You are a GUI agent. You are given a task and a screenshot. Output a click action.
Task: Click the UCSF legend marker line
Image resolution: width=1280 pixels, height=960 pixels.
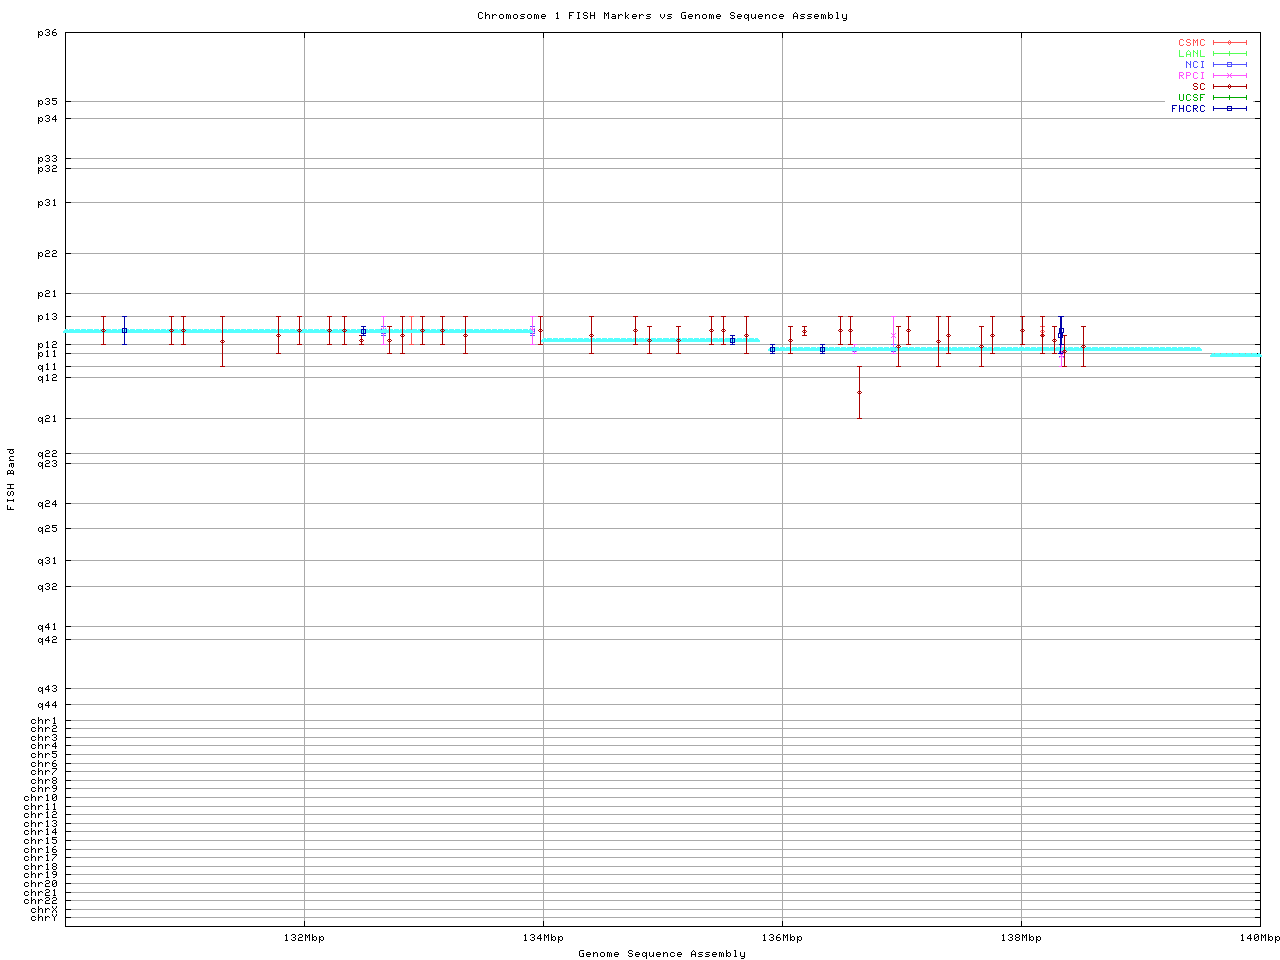pyautogui.click(x=1229, y=98)
